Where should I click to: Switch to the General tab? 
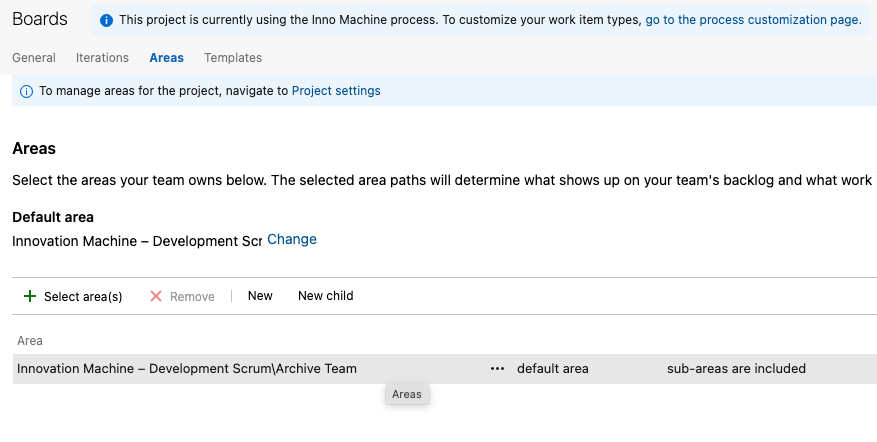(34, 58)
